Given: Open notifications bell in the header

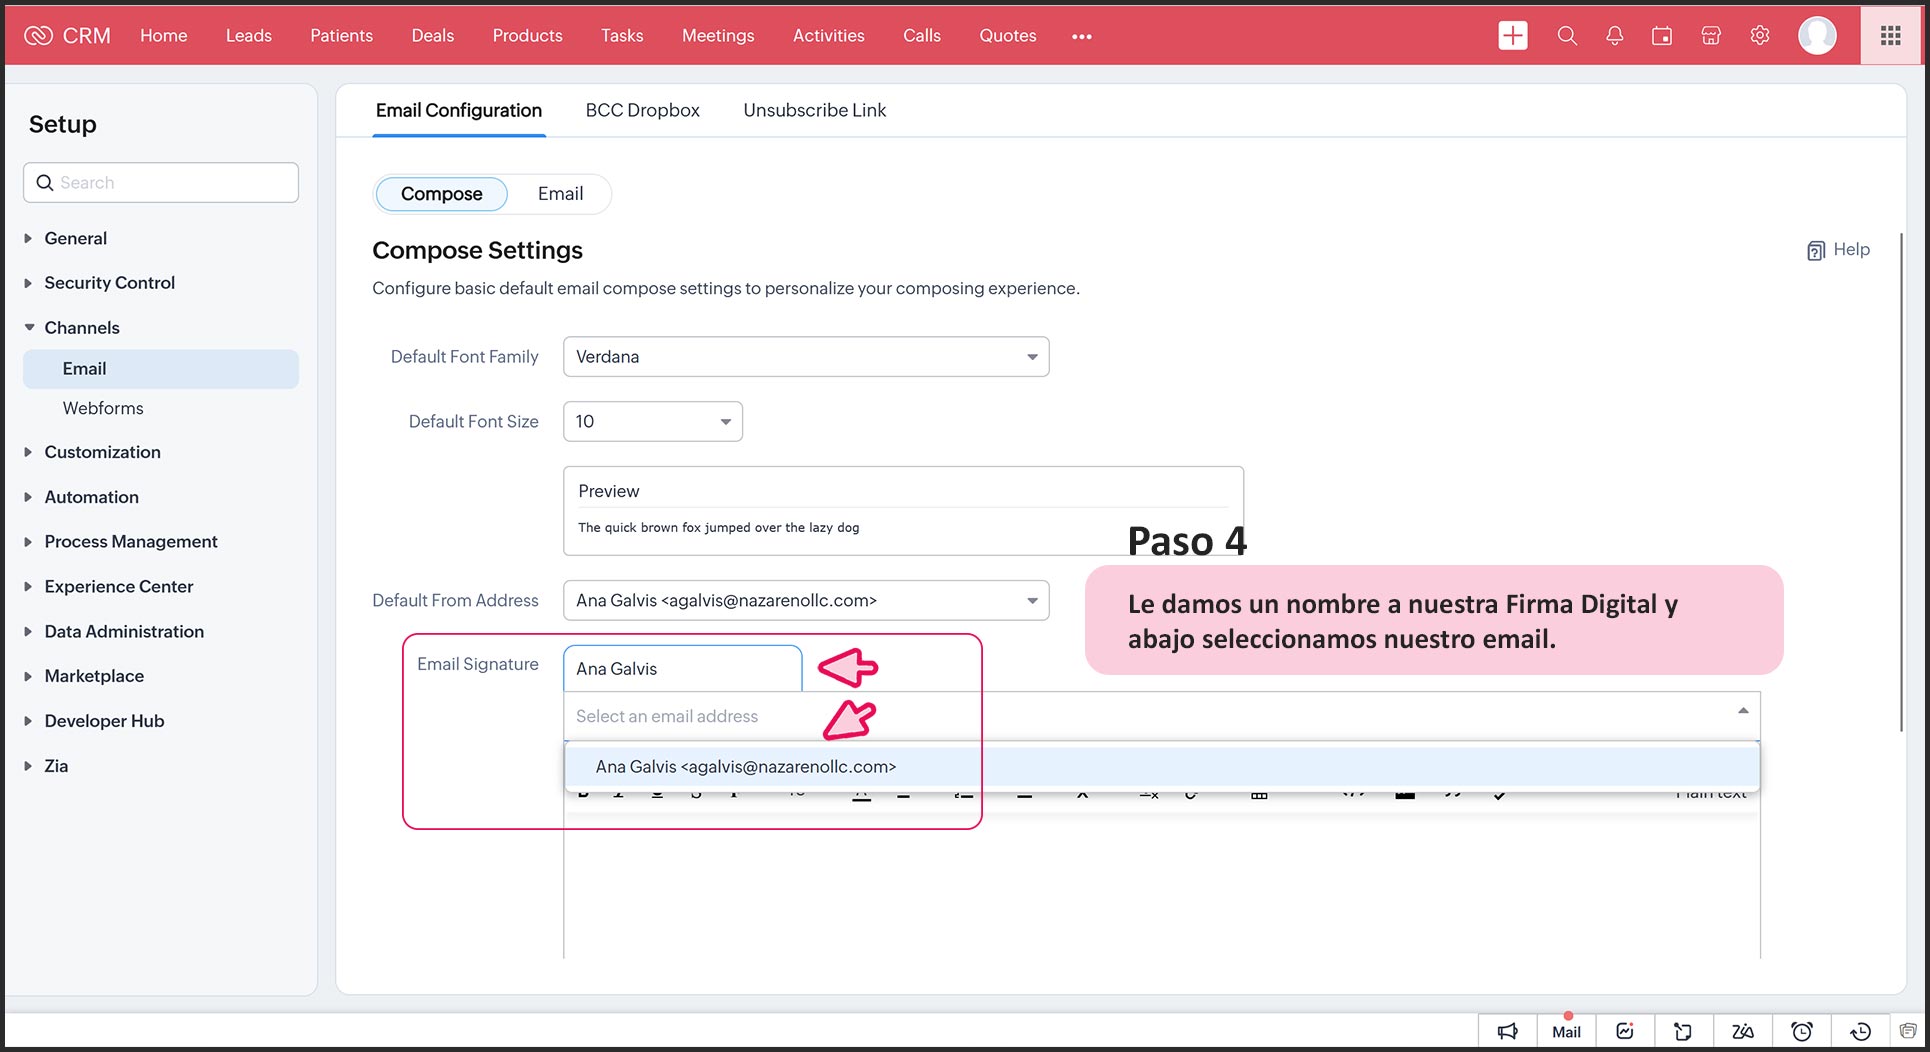Looking at the screenshot, I should point(1614,36).
